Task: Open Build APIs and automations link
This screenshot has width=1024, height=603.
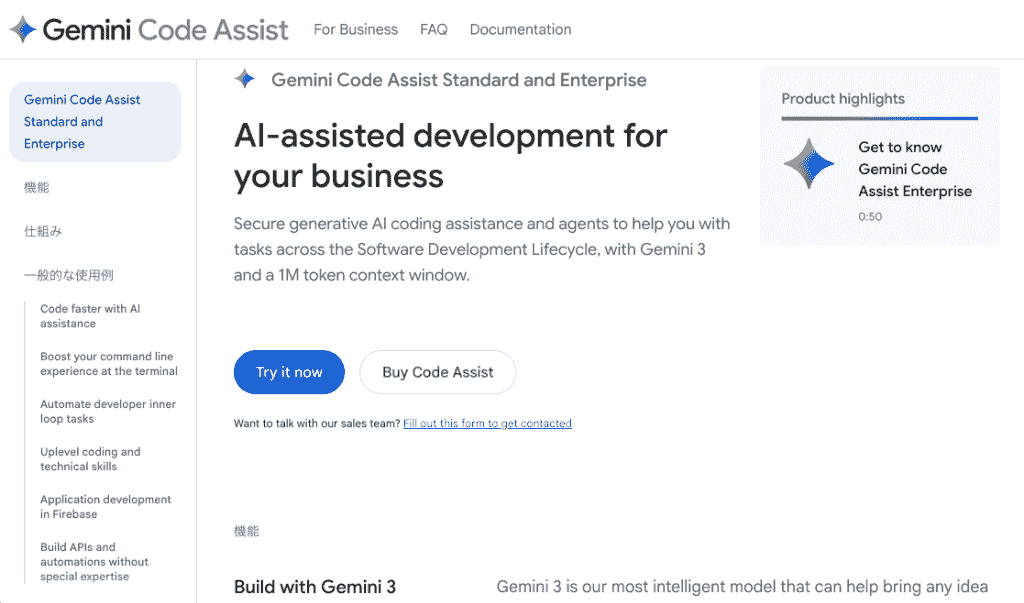Action: click(94, 562)
